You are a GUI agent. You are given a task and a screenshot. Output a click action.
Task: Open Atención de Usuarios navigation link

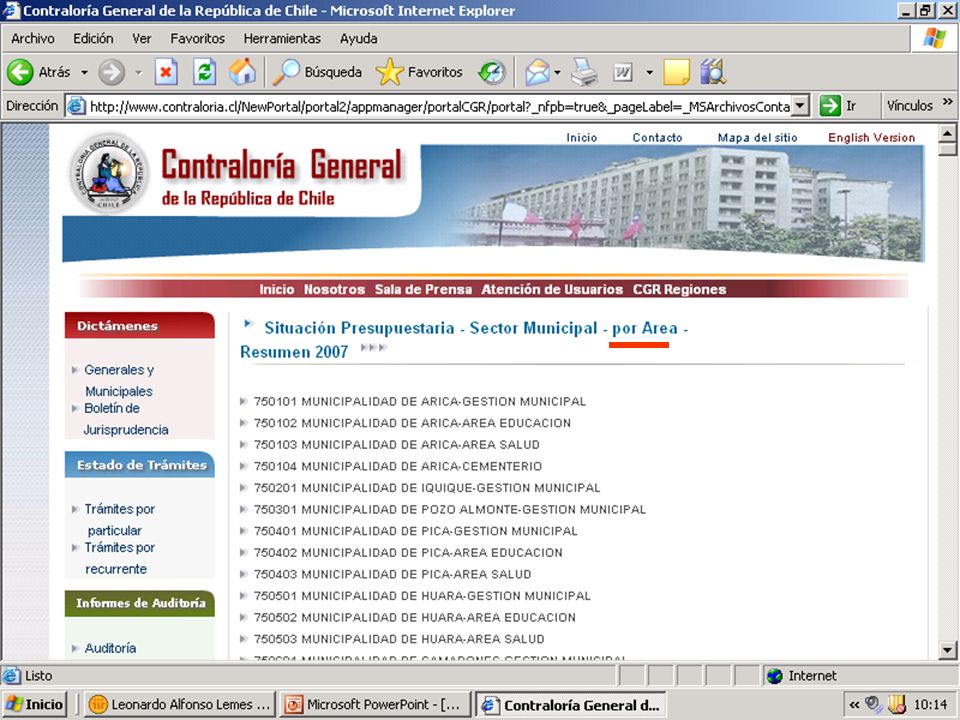click(552, 290)
